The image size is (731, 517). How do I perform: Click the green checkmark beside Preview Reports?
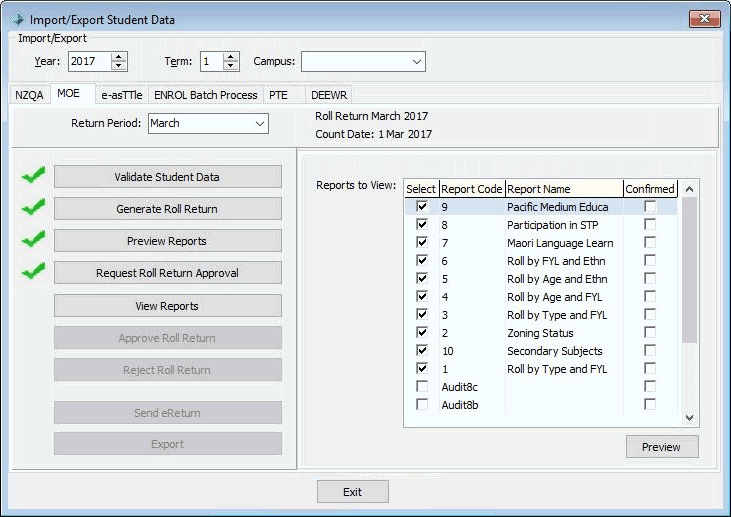34,240
